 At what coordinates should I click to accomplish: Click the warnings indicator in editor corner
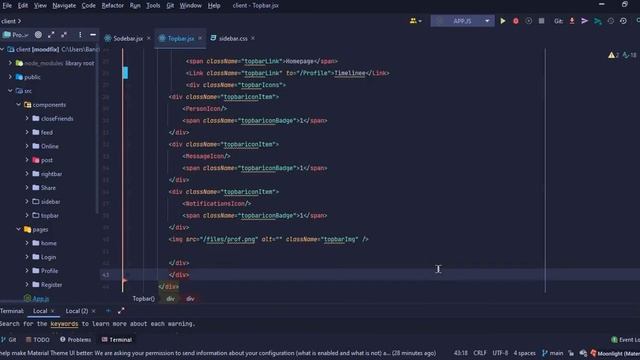[x=613, y=55]
